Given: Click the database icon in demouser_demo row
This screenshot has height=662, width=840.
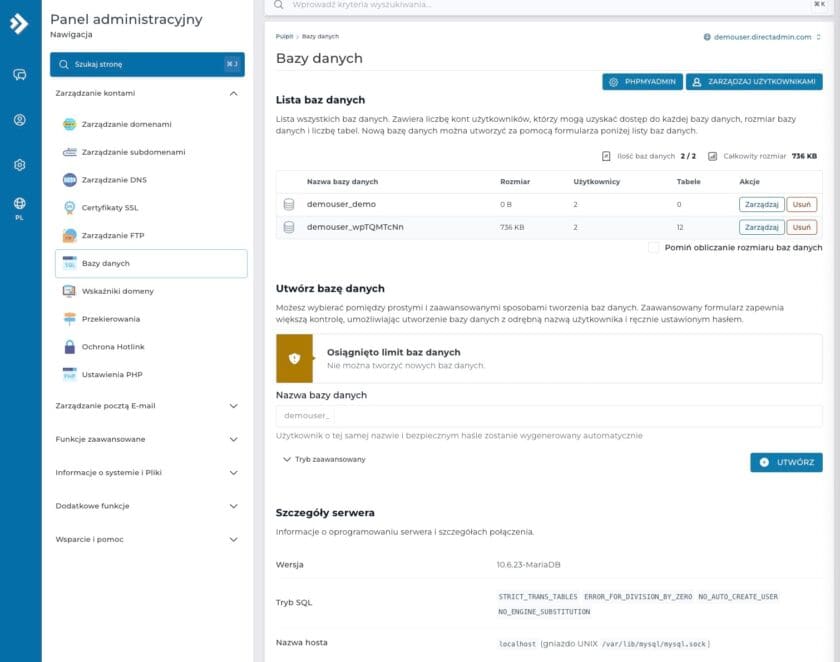Looking at the screenshot, I should coord(290,203).
